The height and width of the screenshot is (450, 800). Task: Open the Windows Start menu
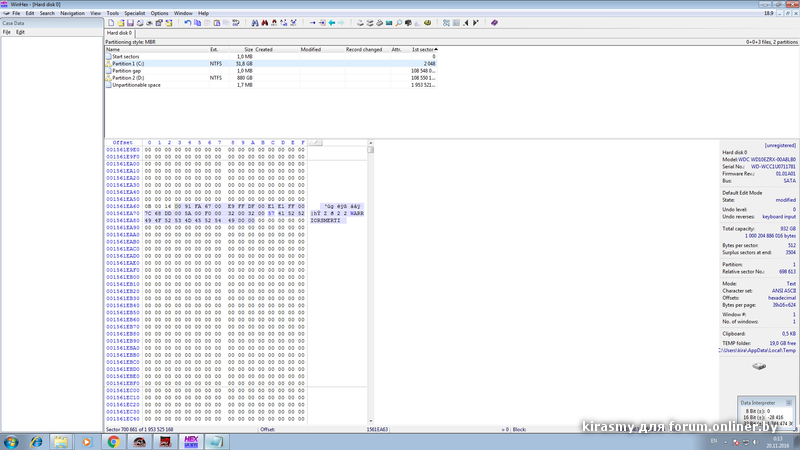[x=11, y=441]
